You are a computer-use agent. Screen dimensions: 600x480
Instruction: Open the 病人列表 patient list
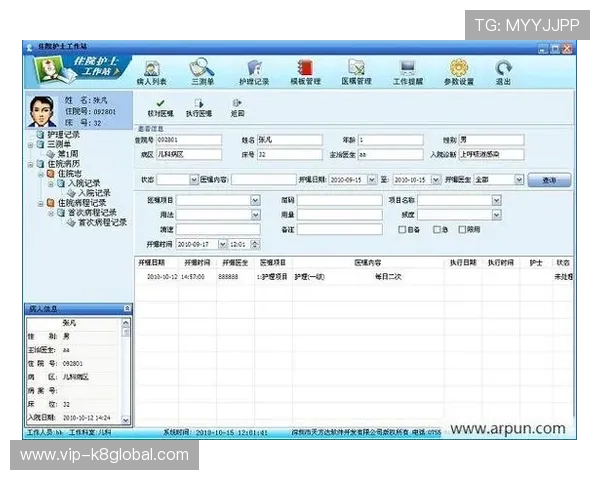point(152,73)
